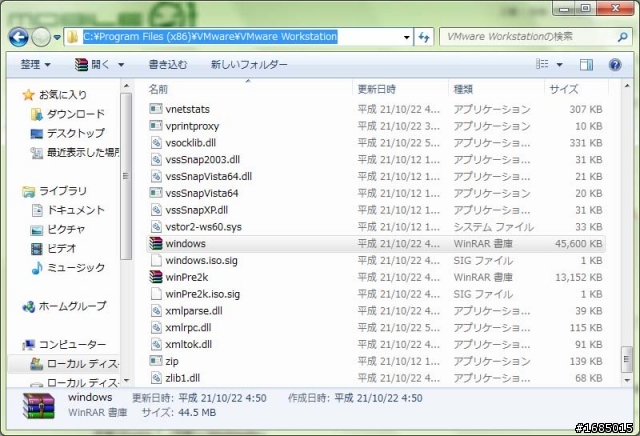Image resolution: width=640 pixels, height=436 pixels.
Task: Click the xmlrpc.dll file icon
Action: click(156, 327)
